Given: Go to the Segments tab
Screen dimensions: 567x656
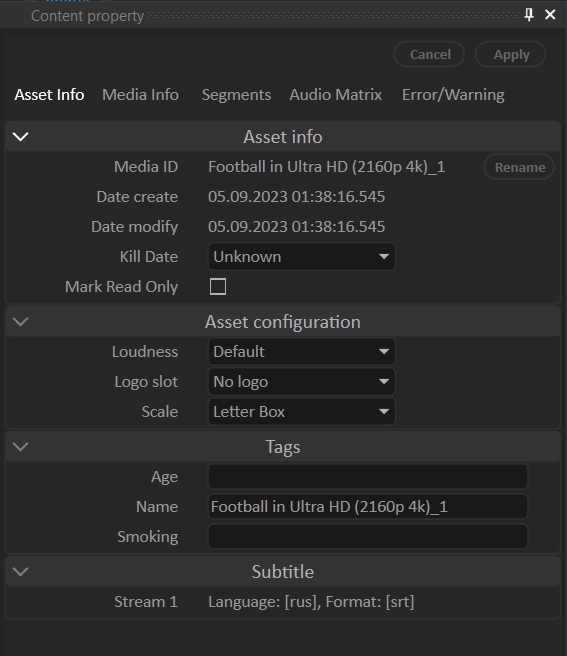Looking at the screenshot, I should click(x=236, y=95).
